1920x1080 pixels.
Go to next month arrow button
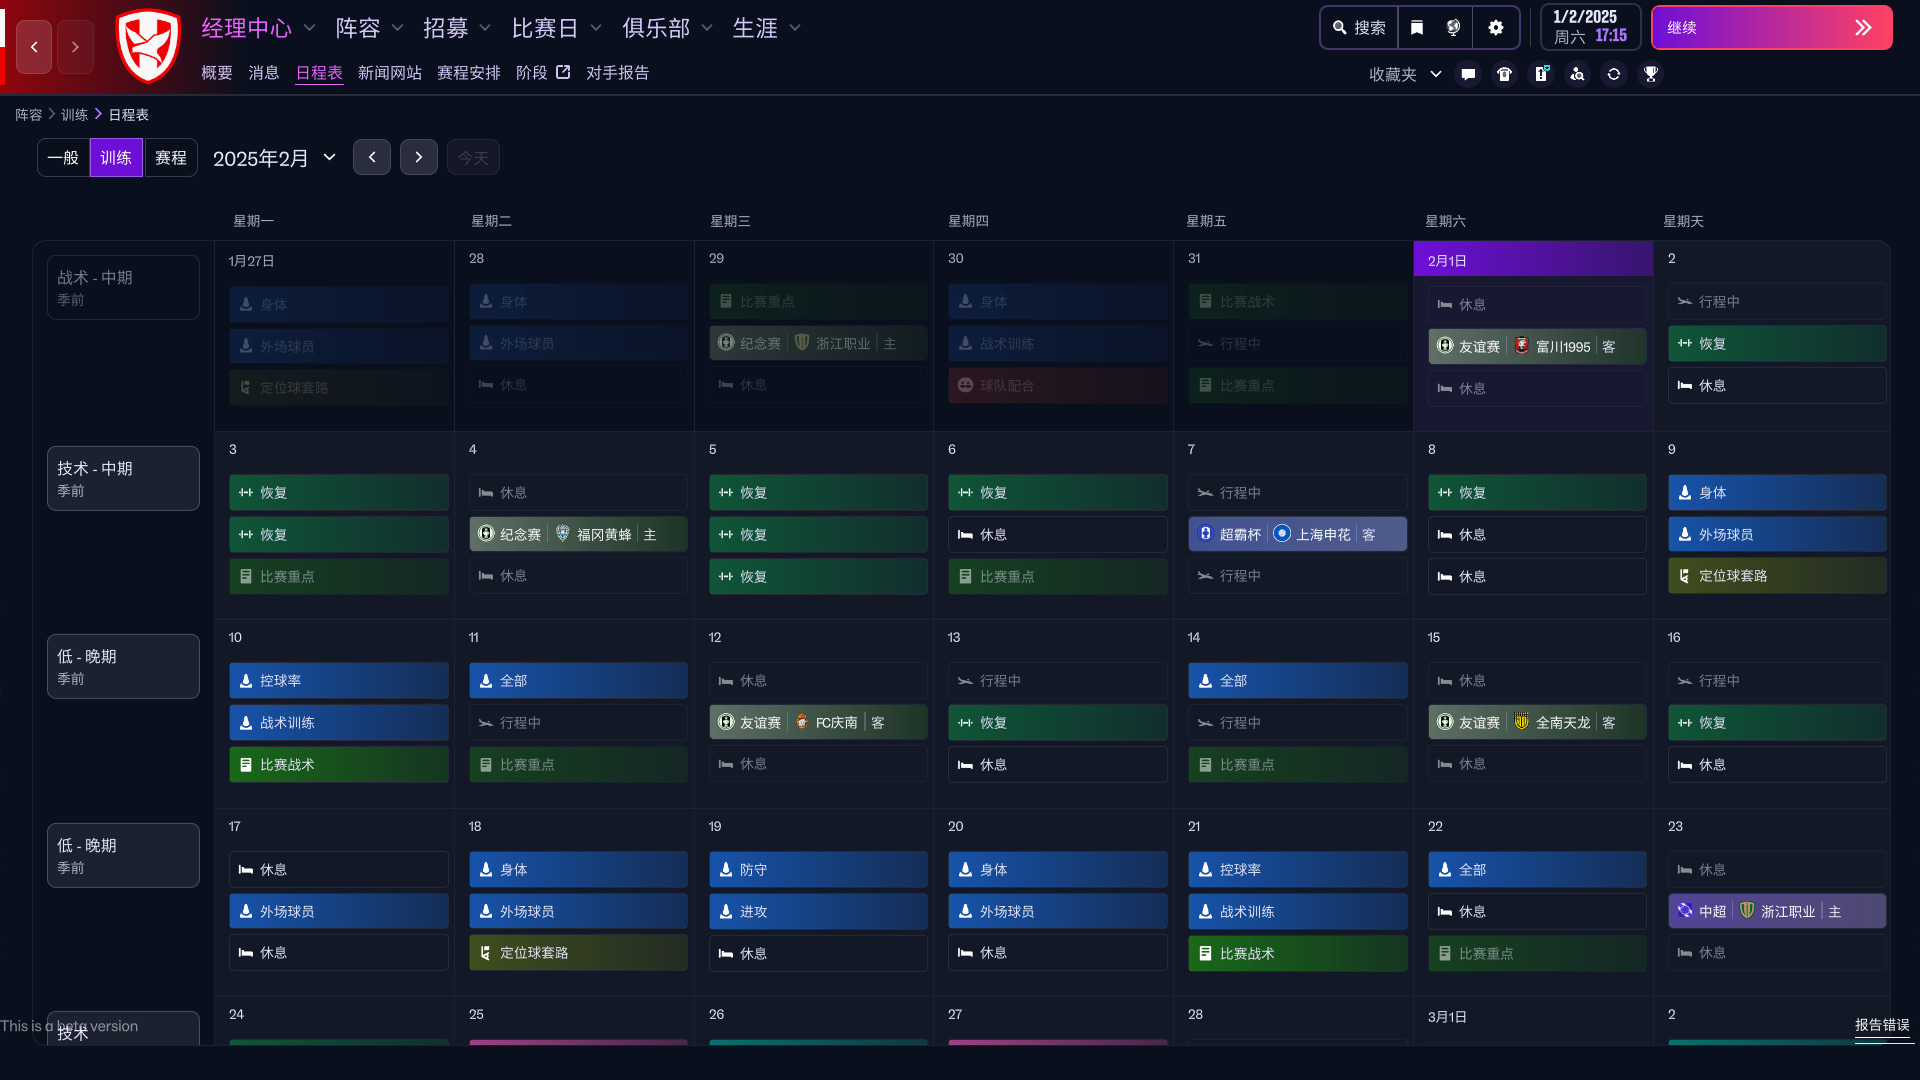pos(419,157)
